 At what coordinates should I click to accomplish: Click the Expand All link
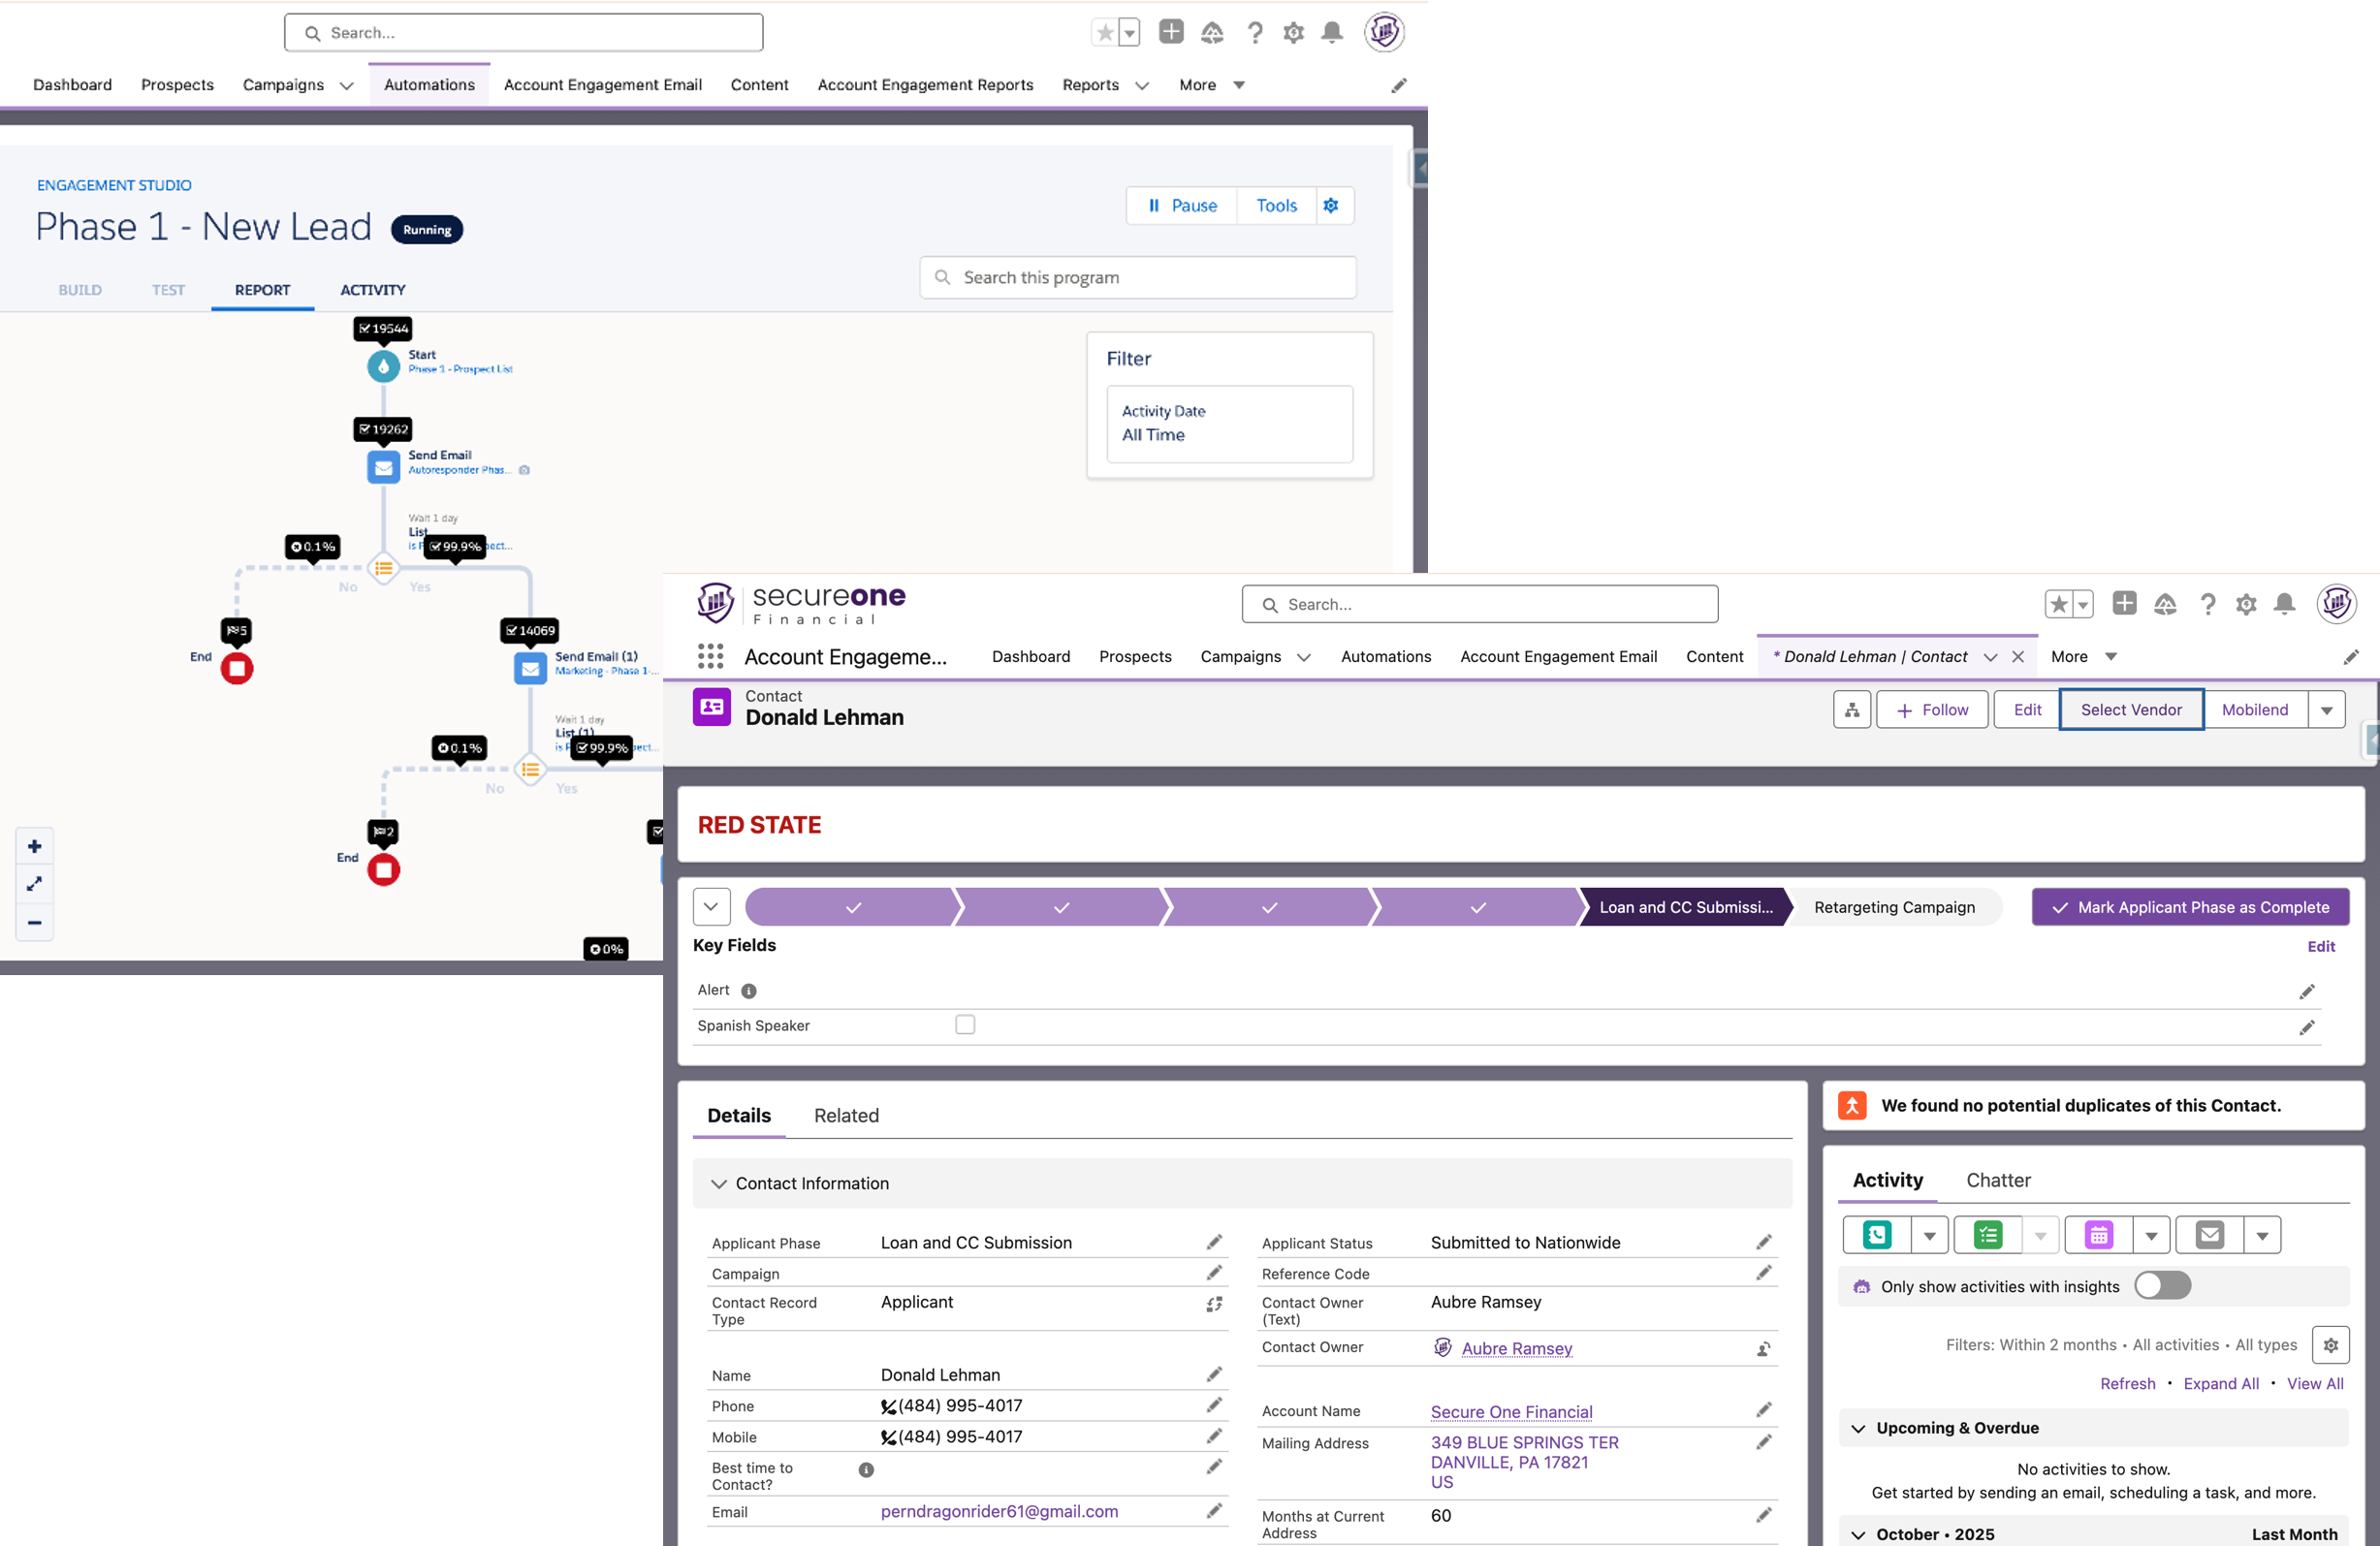pos(2221,1384)
